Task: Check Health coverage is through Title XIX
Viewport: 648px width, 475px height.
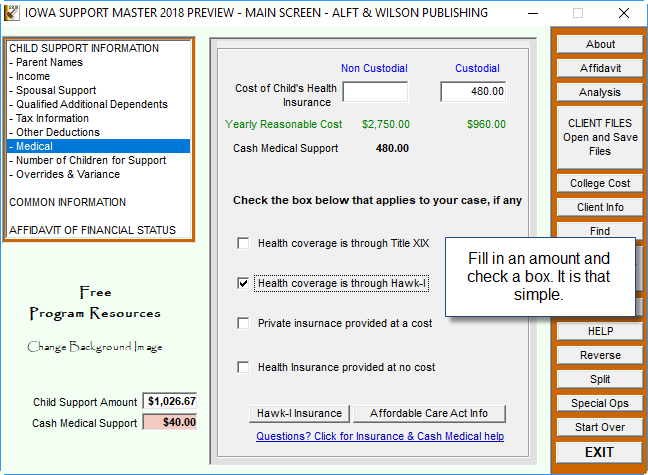Action: pyautogui.click(x=243, y=243)
